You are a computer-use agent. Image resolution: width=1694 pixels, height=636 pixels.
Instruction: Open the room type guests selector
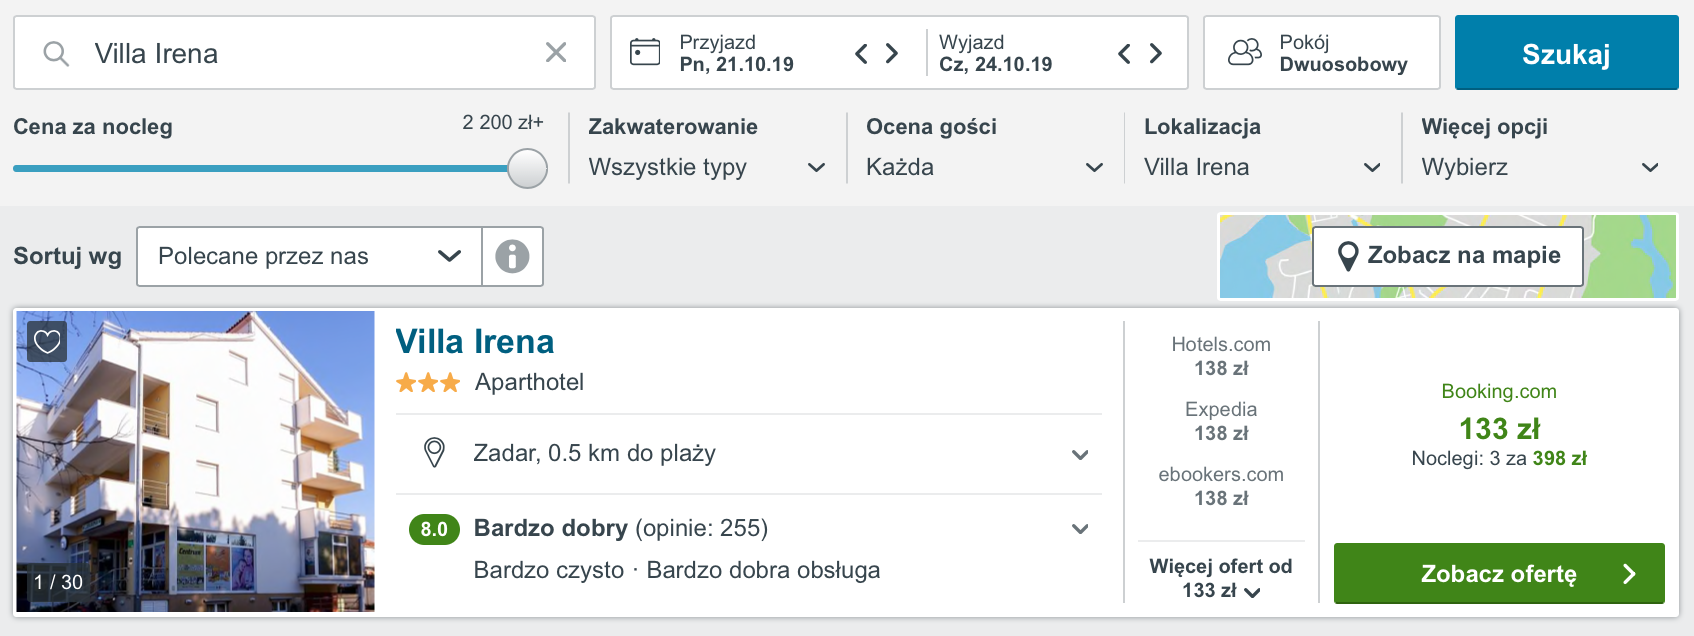point(1321,53)
